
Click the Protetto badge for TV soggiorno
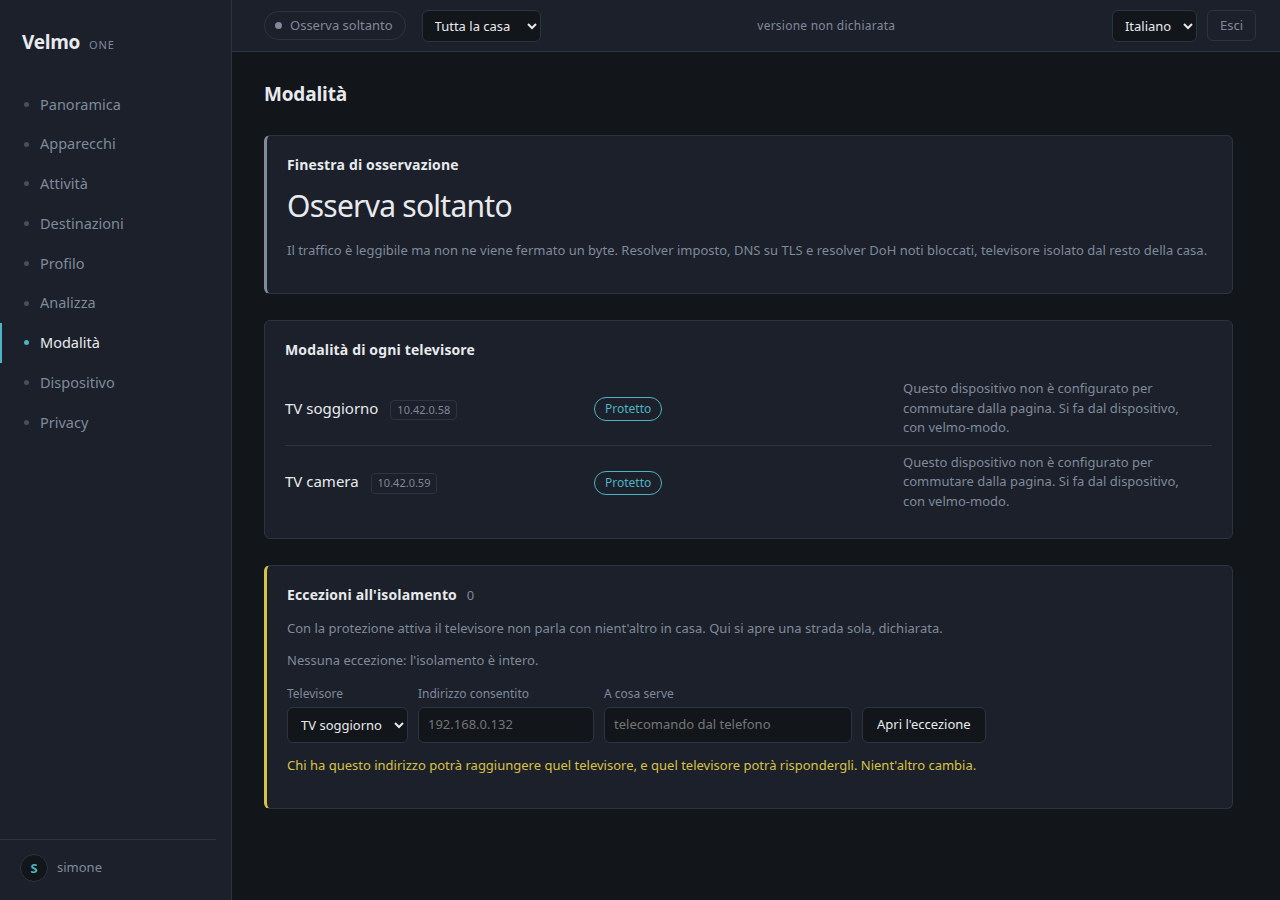click(628, 409)
